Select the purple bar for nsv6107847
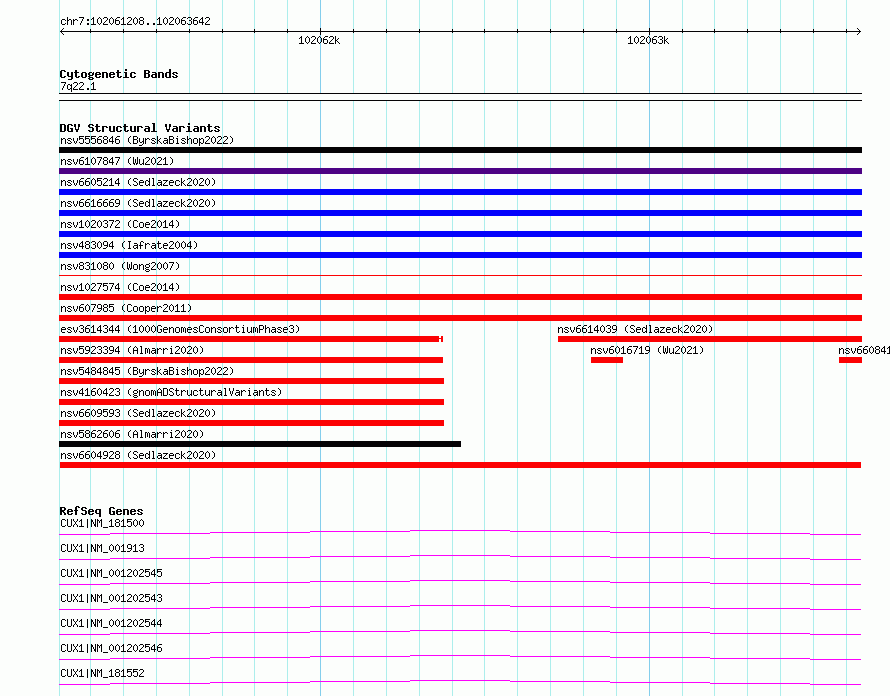Screen dimensions: 890x696 point(460,171)
